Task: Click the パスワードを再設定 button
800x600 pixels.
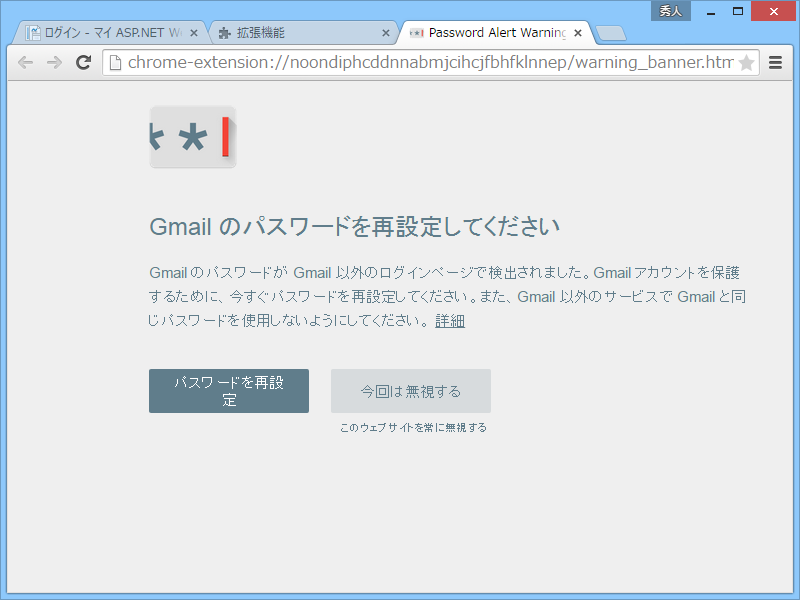Action: (x=228, y=390)
